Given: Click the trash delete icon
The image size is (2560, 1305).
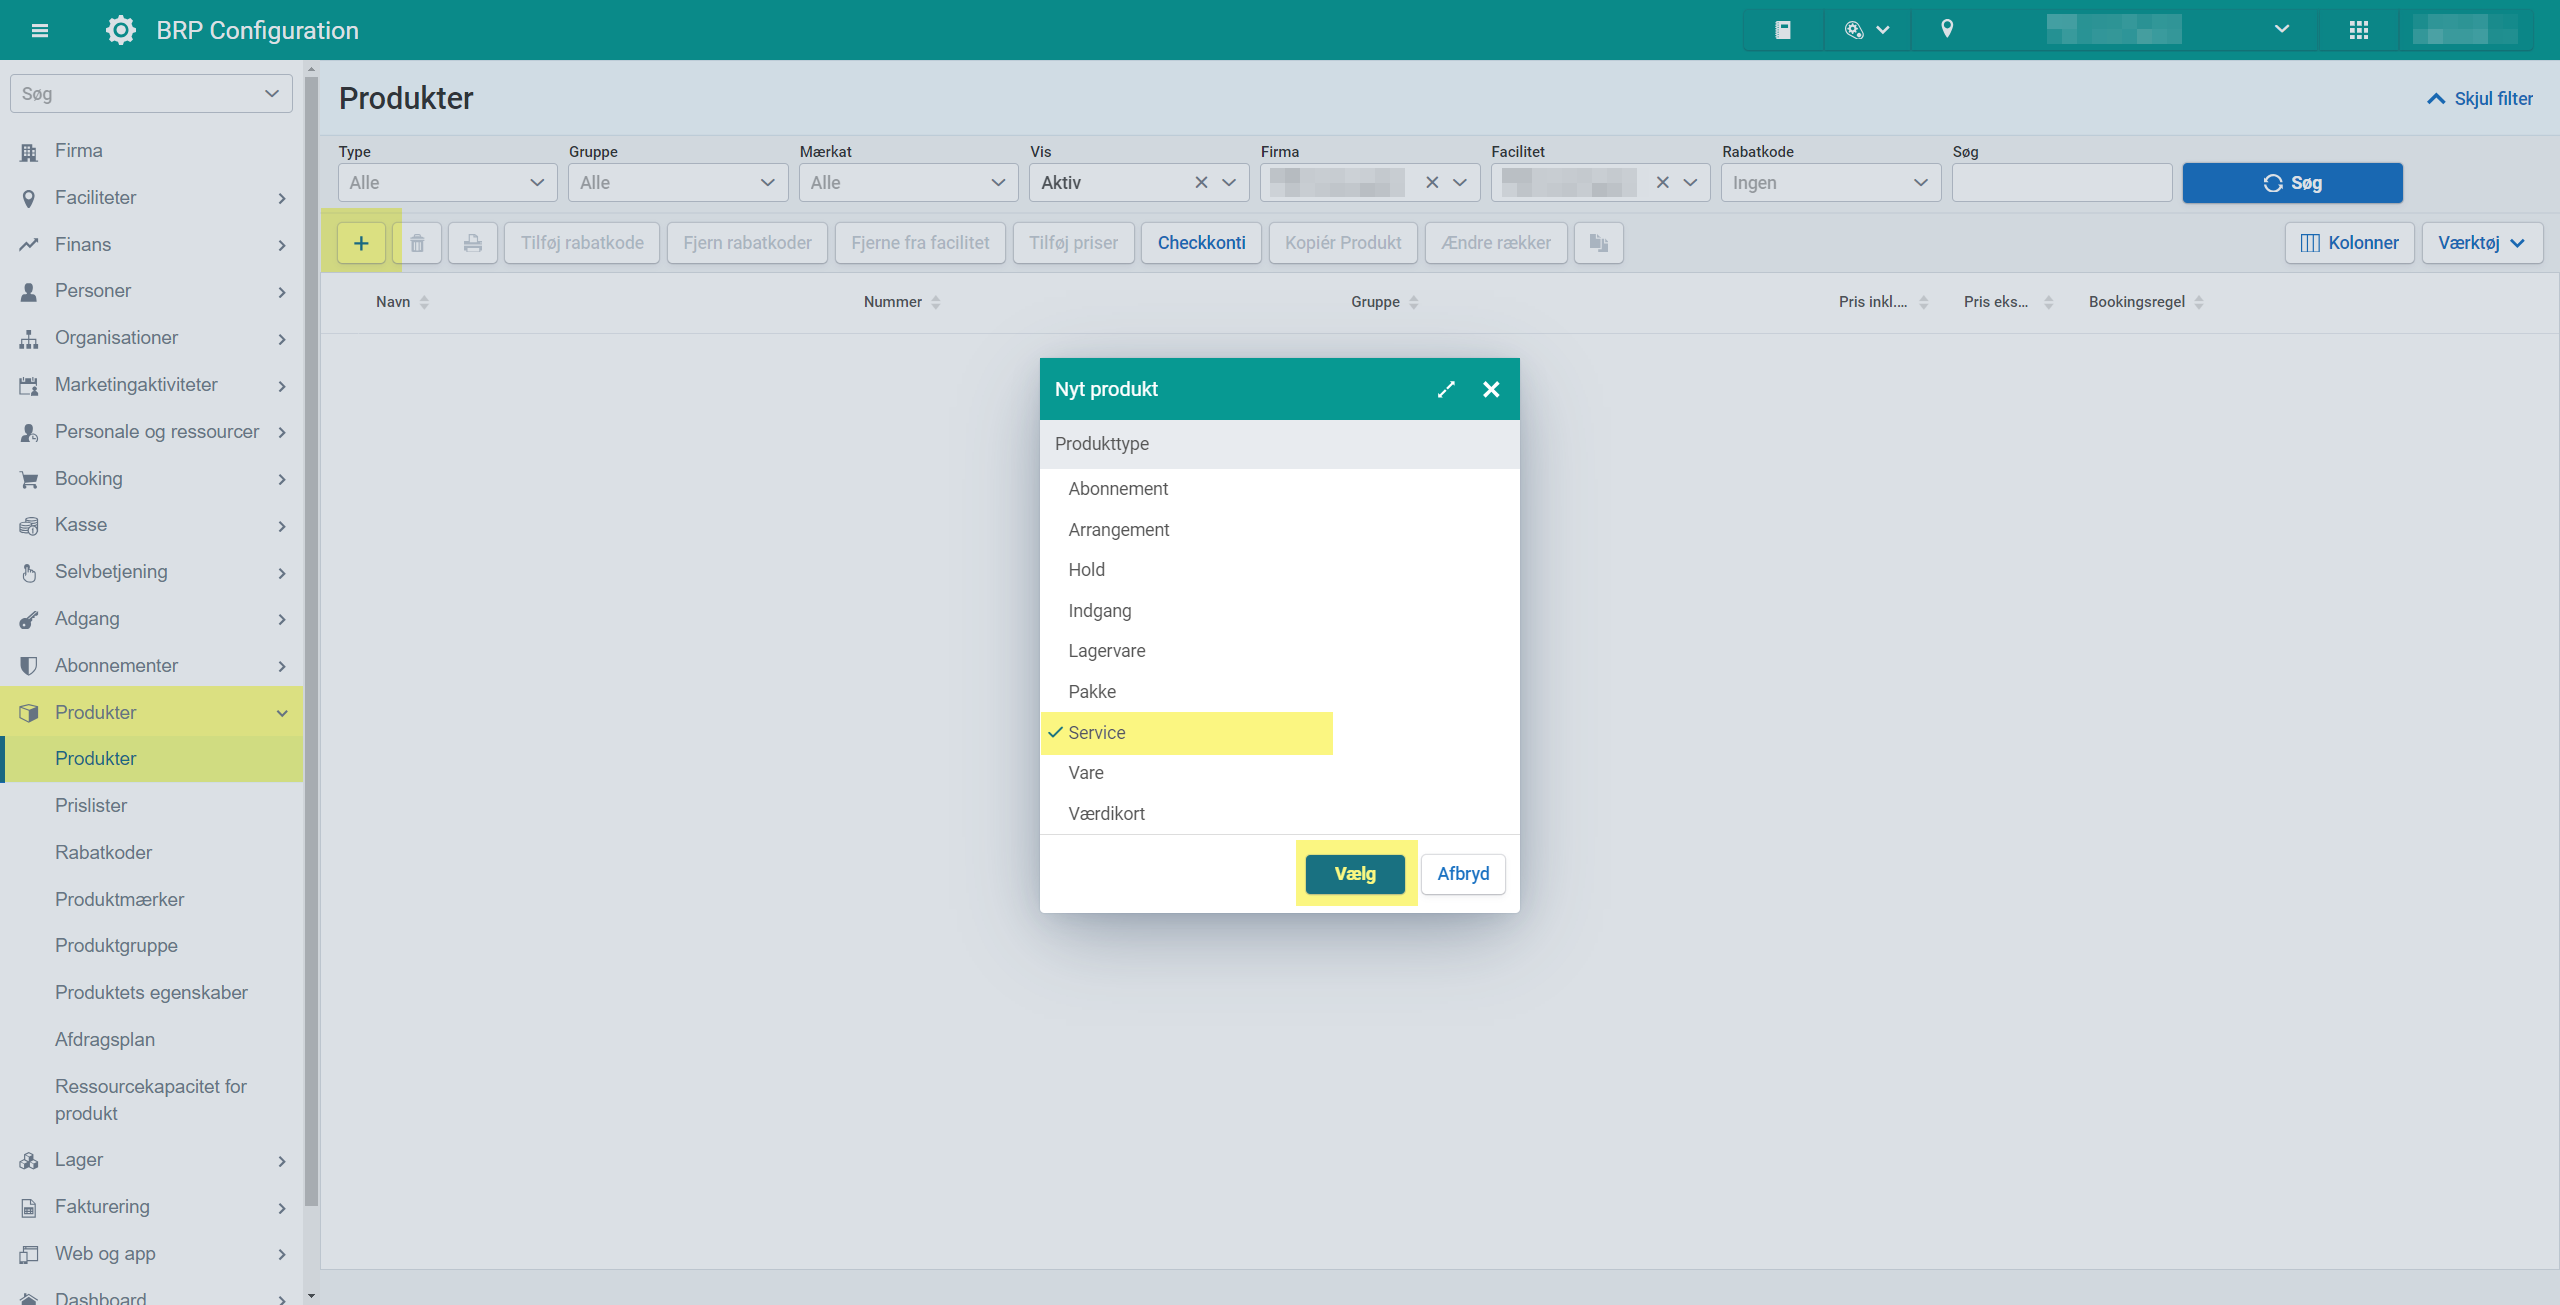Looking at the screenshot, I should [x=417, y=243].
